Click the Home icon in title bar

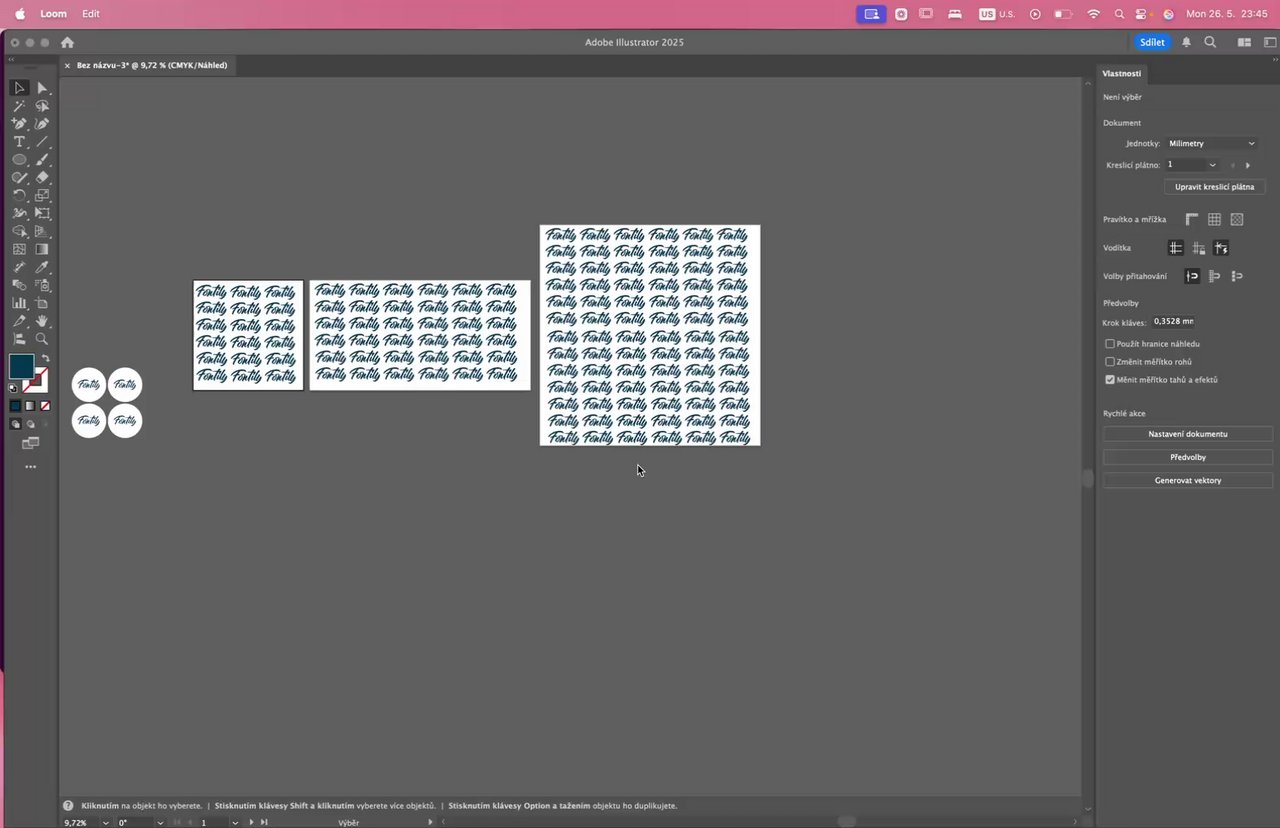click(x=67, y=43)
